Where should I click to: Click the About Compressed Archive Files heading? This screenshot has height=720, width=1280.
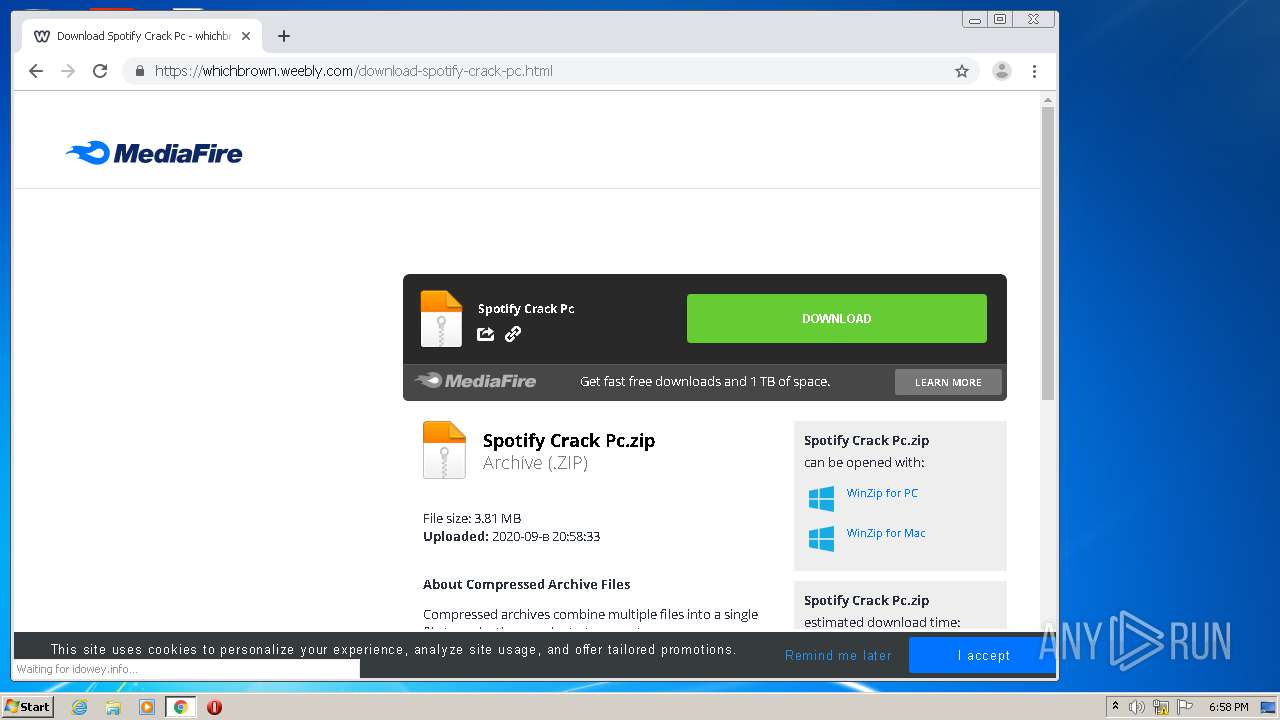[x=527, y=584]
